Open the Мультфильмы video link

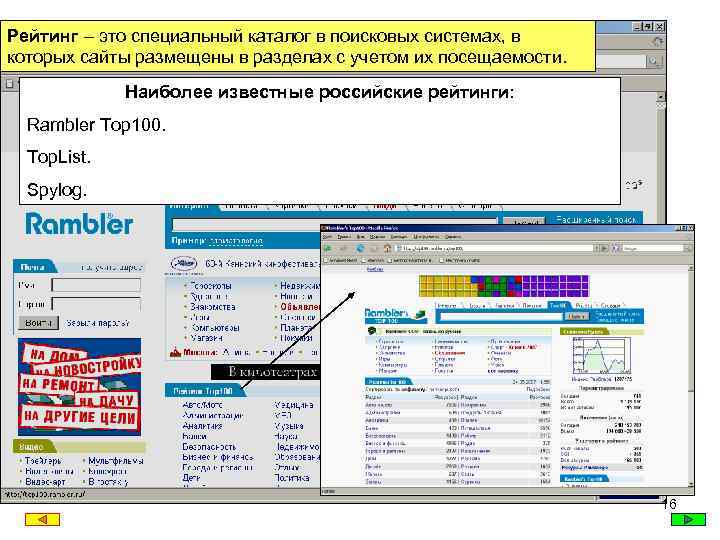(x=116, y=461)
